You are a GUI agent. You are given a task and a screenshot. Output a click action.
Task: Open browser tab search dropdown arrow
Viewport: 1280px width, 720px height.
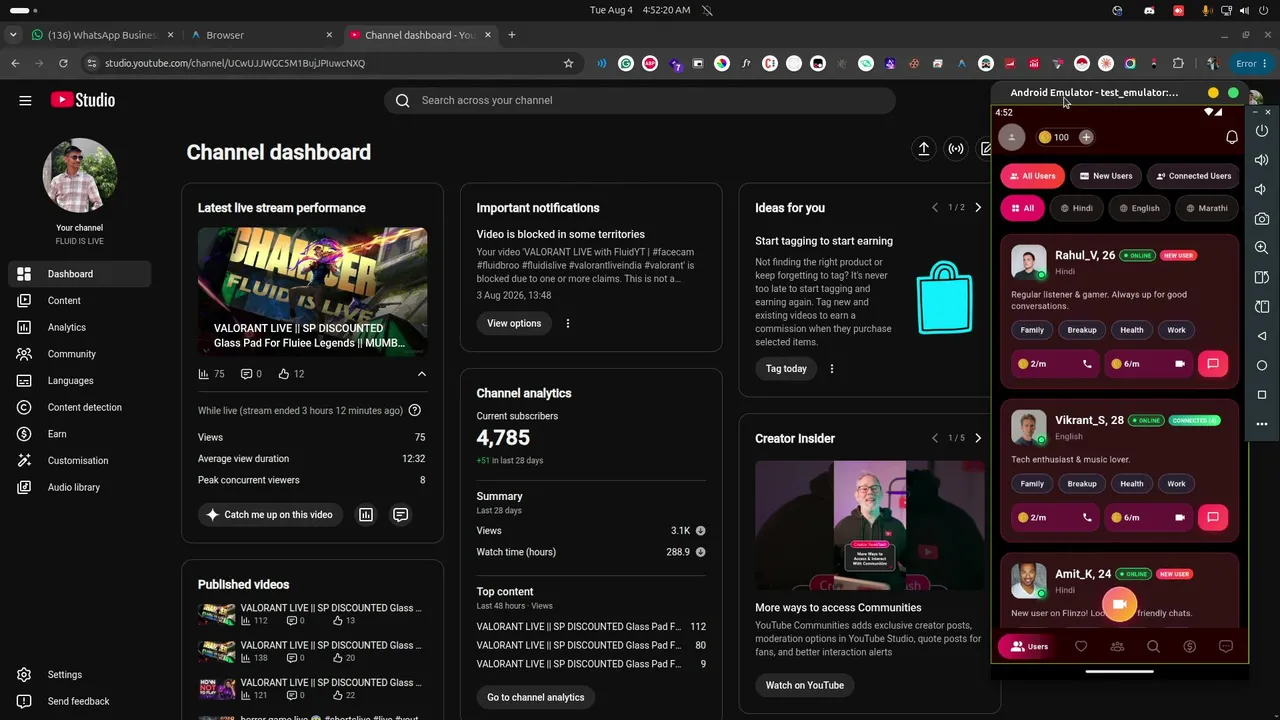coord(13,35)
